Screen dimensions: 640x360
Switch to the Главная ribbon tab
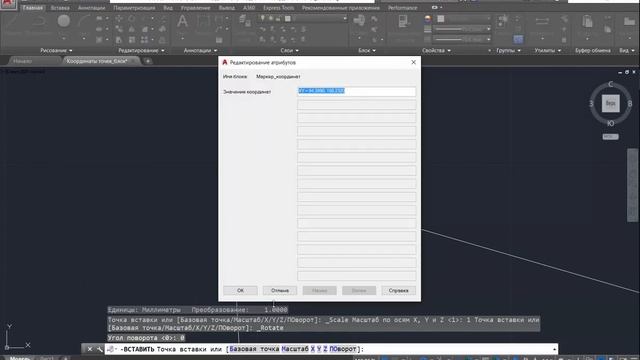(x=33, y=8)
